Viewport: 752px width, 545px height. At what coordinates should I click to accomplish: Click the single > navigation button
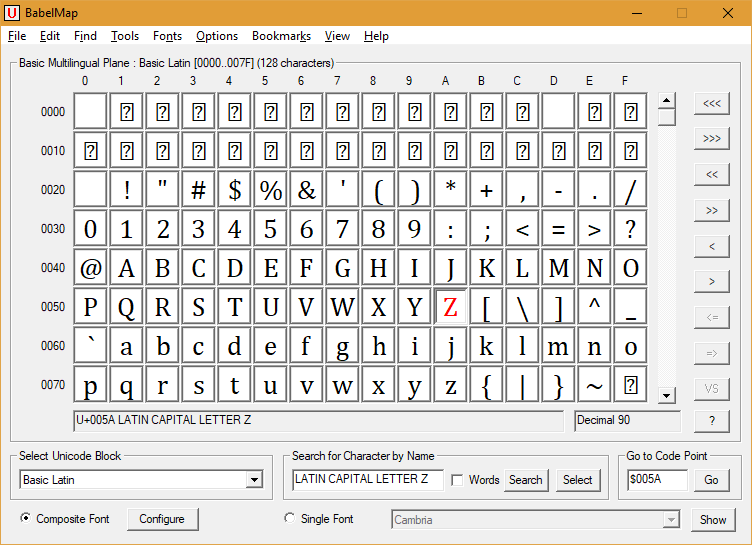712,282
